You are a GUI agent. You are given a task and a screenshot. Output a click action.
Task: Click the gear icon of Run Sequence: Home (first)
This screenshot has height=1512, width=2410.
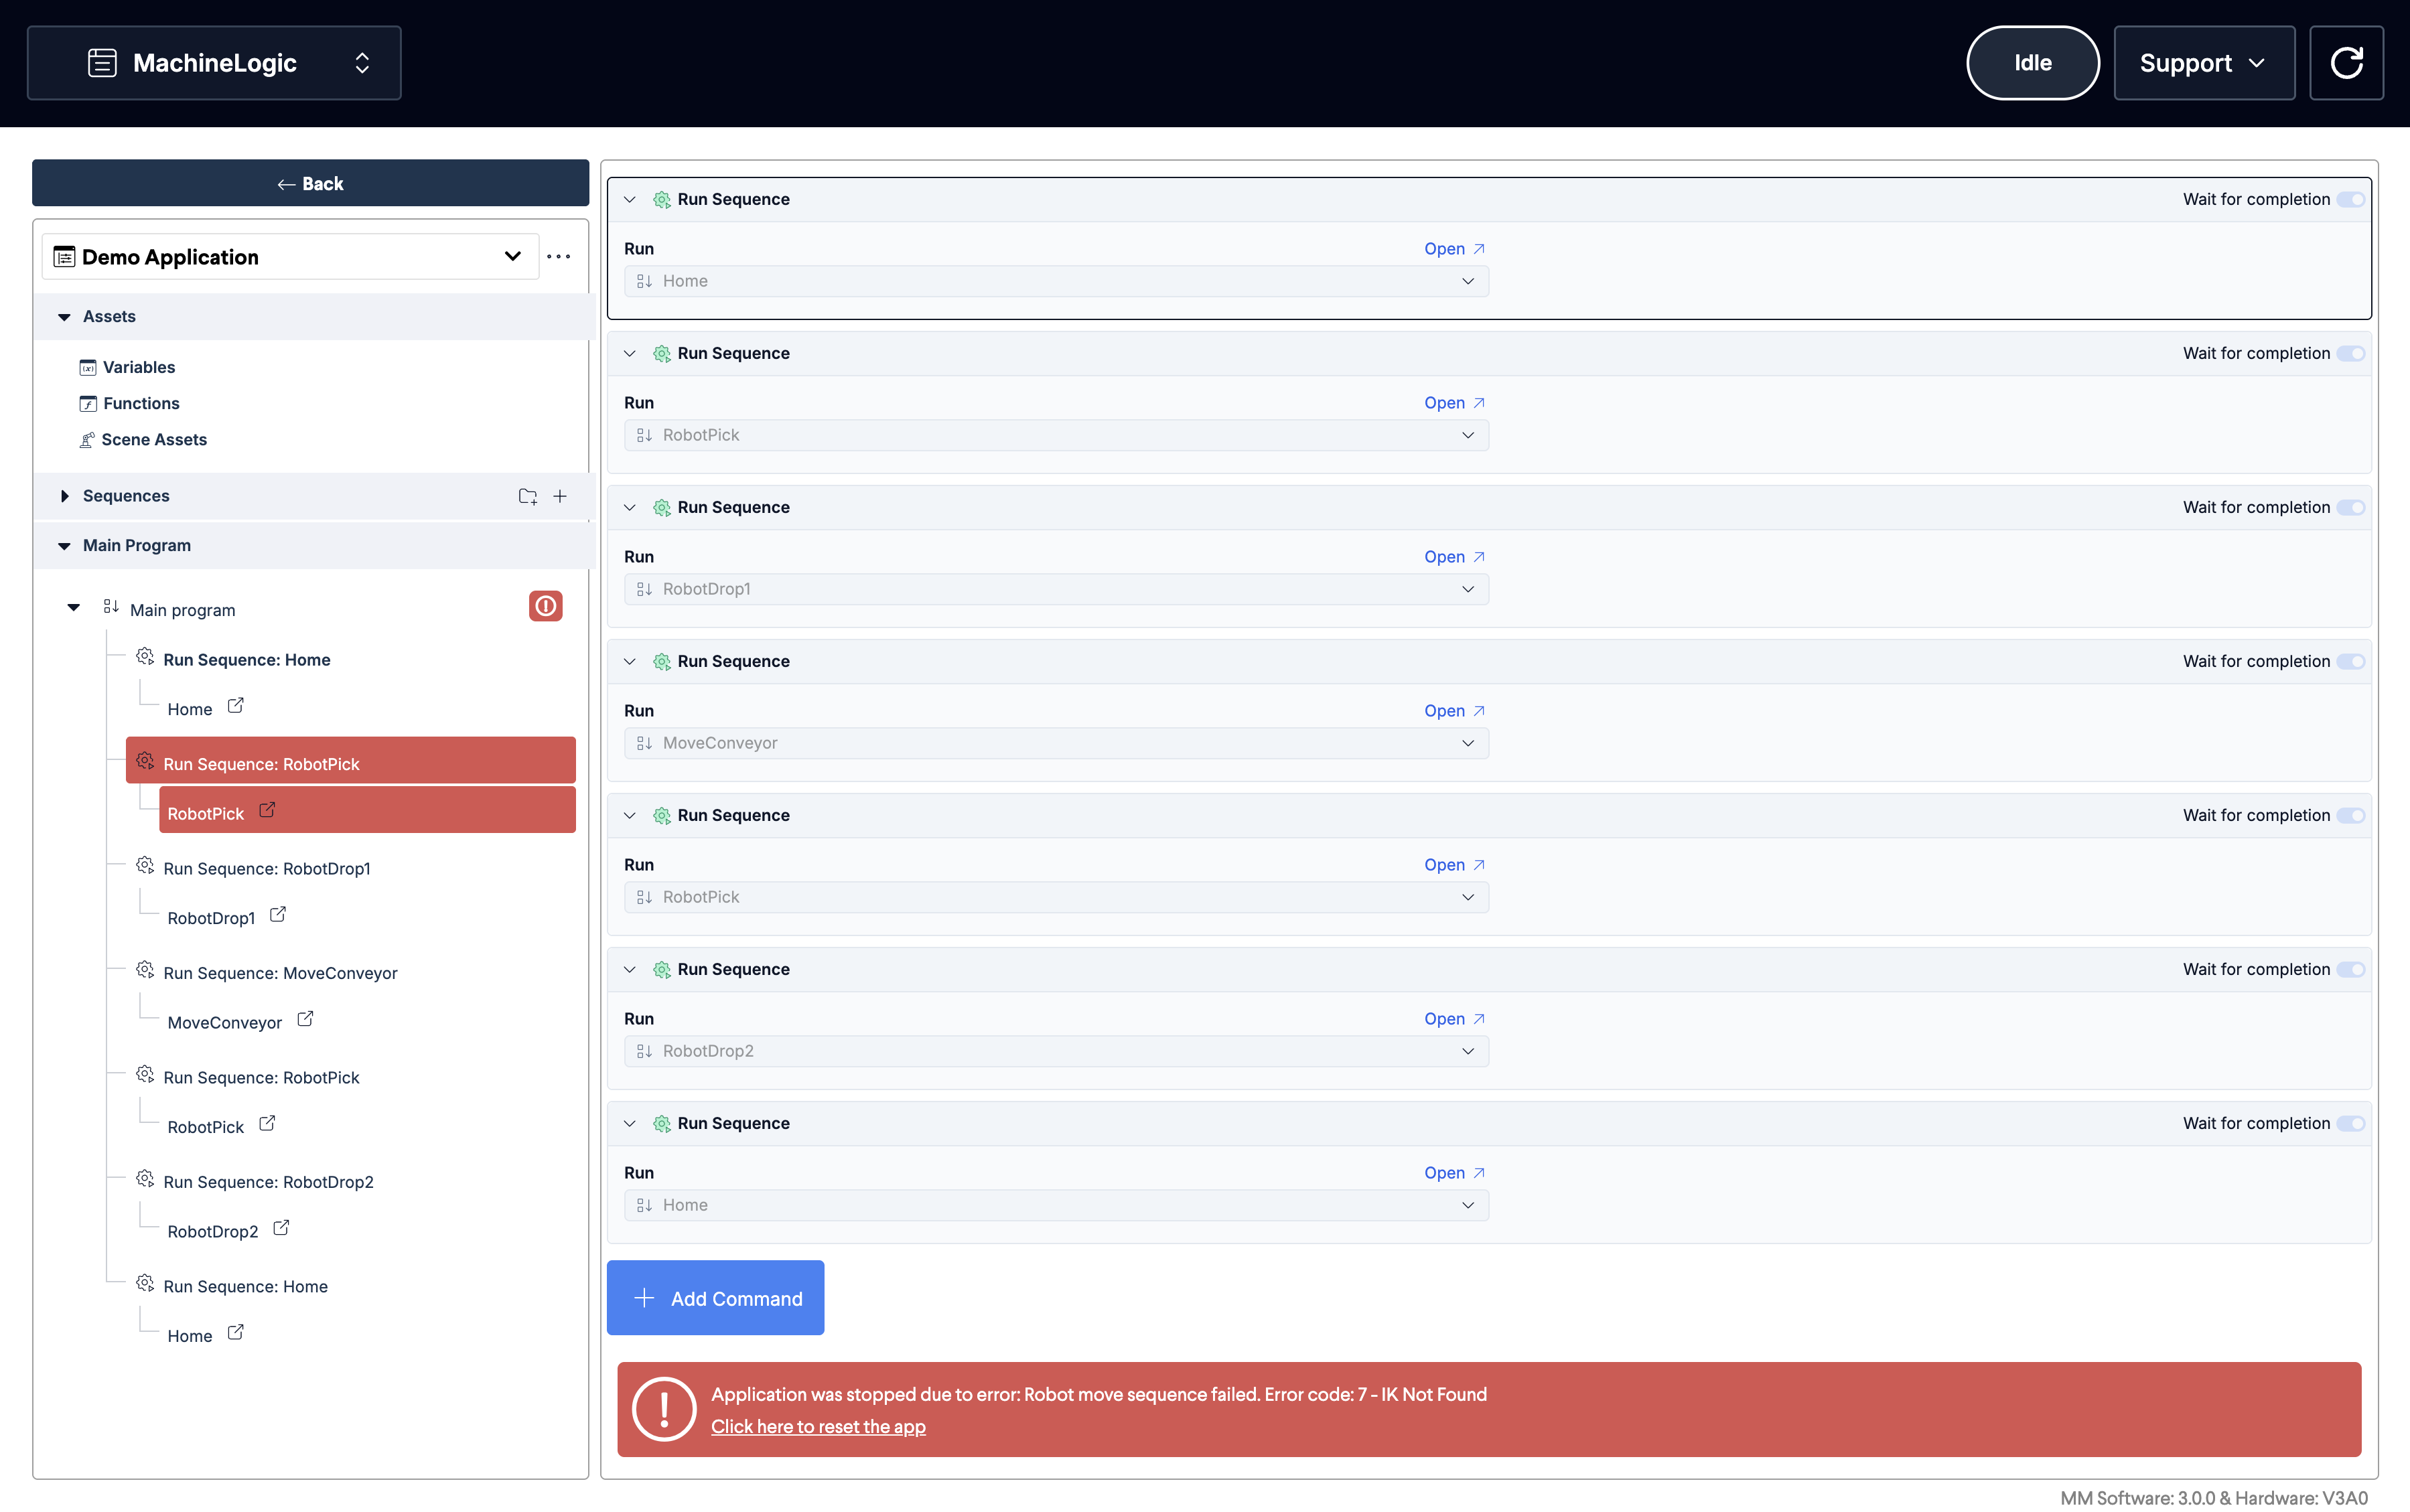(x=145, y=657)
